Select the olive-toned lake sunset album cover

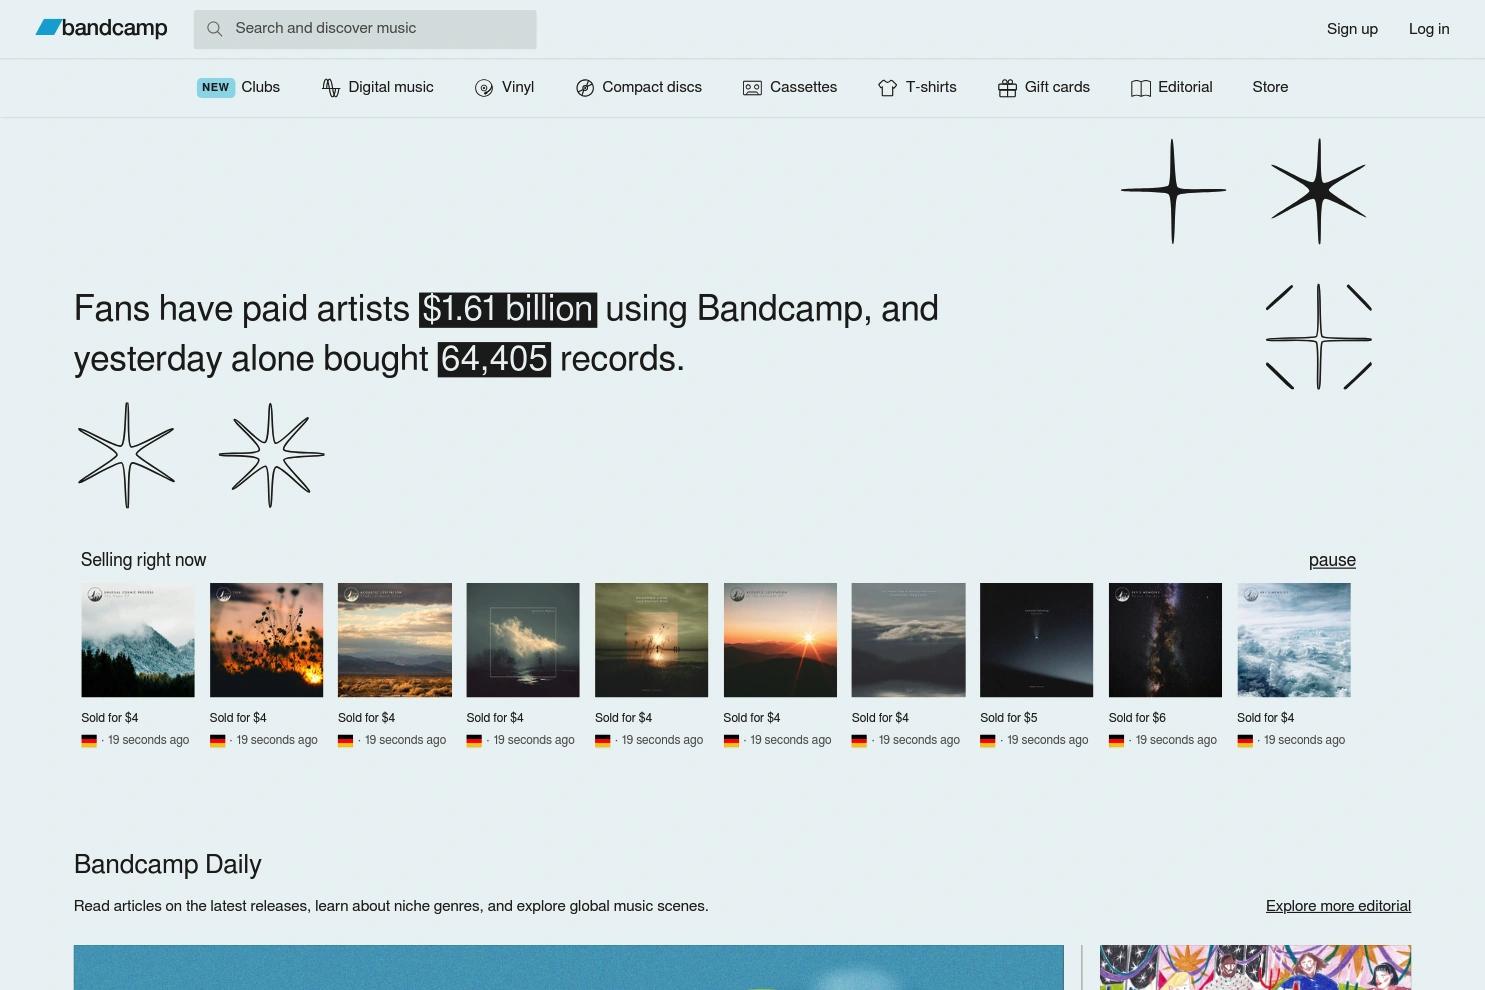(x=651, y=640)
